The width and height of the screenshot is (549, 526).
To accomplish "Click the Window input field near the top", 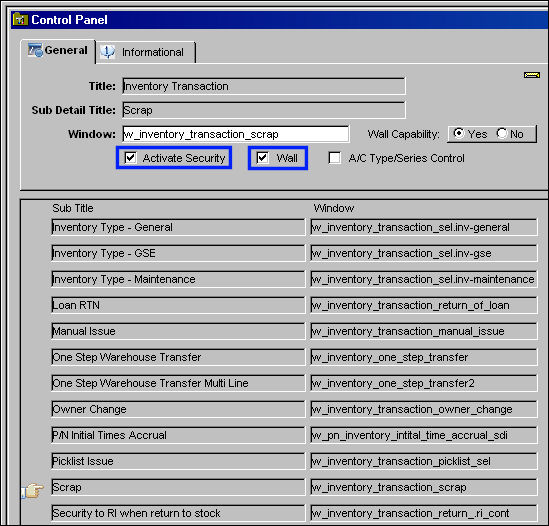I will (x=236, y=134).
